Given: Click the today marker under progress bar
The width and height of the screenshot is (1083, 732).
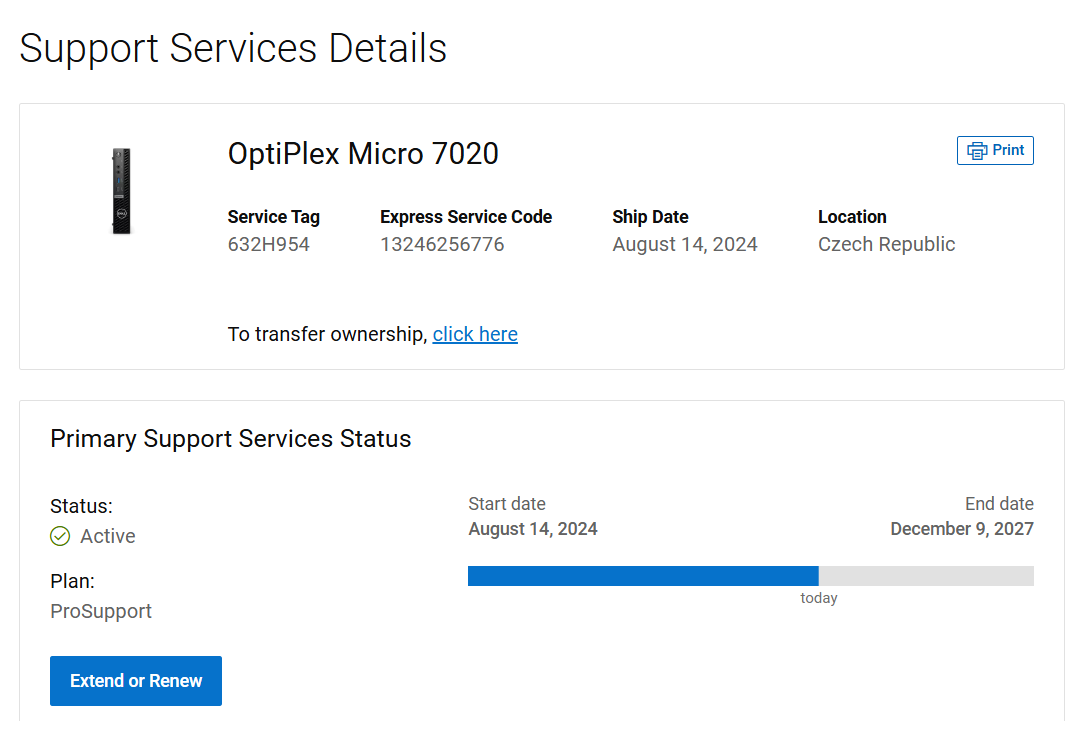Looking at the screenshot, I should click(x=819, y=598).
